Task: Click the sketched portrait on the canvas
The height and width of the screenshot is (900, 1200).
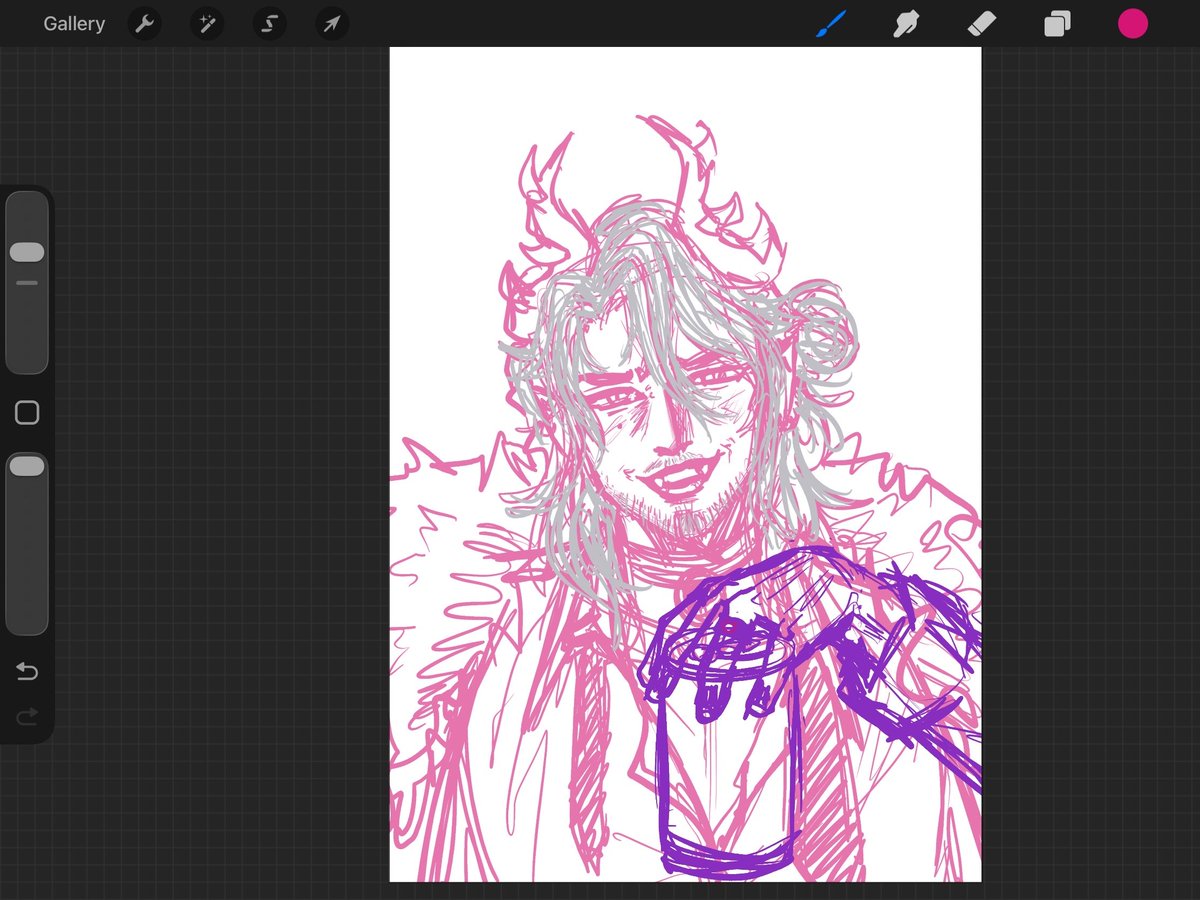Action: click(x=685, y=465)
